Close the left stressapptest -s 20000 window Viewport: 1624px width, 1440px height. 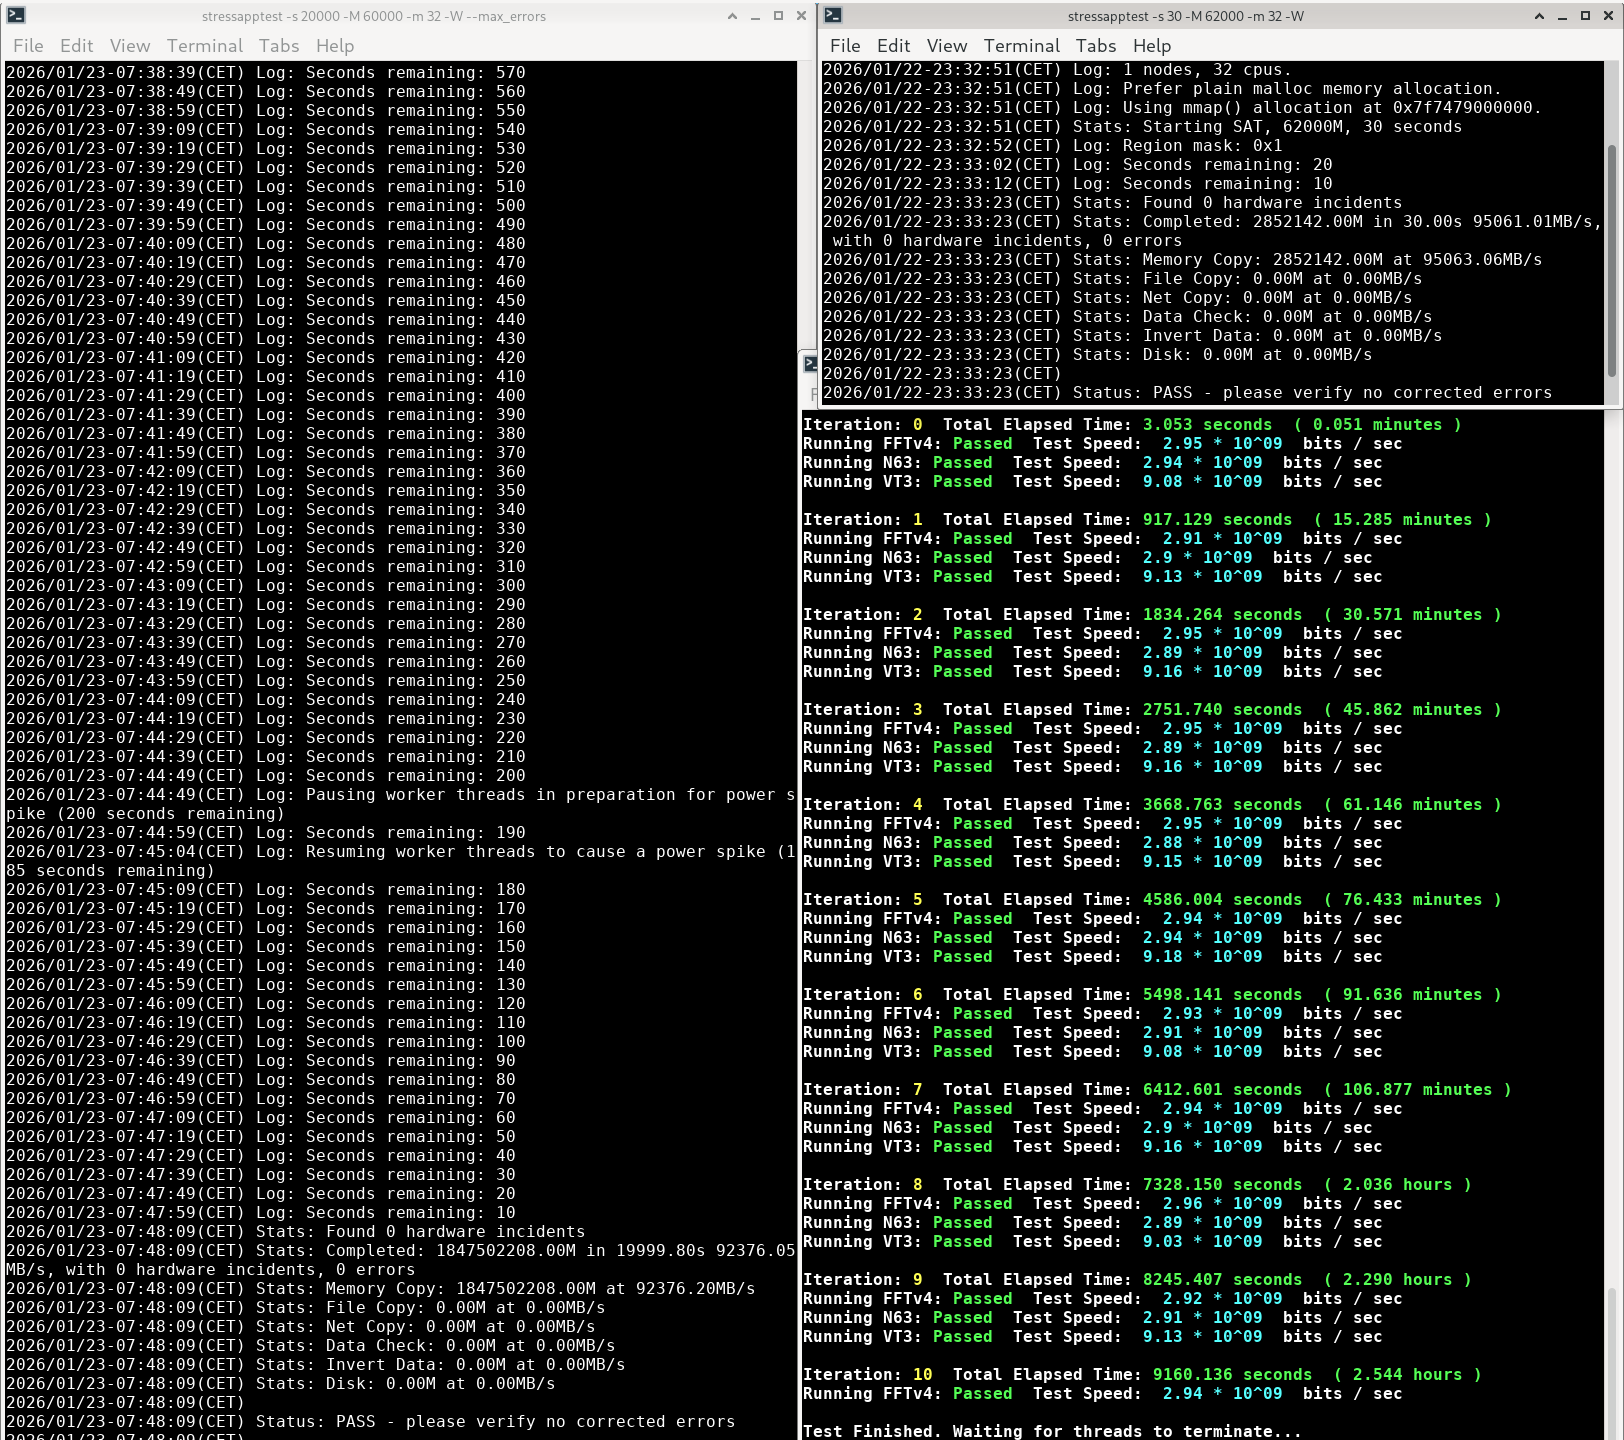click(x=801, y=16)
